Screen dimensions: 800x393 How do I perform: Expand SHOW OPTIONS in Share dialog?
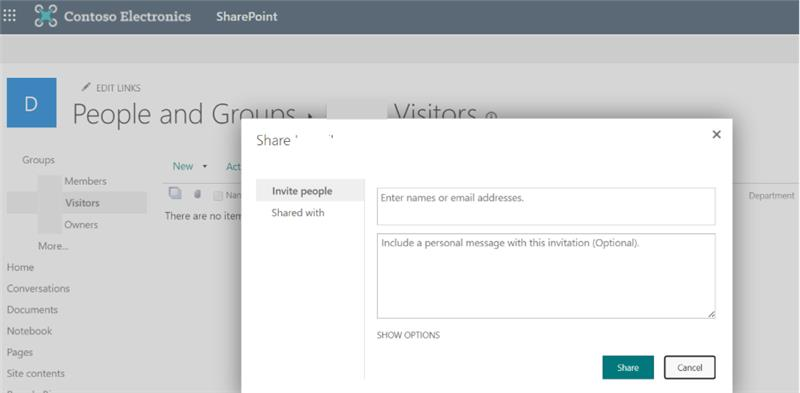click(x=408, y=335)
